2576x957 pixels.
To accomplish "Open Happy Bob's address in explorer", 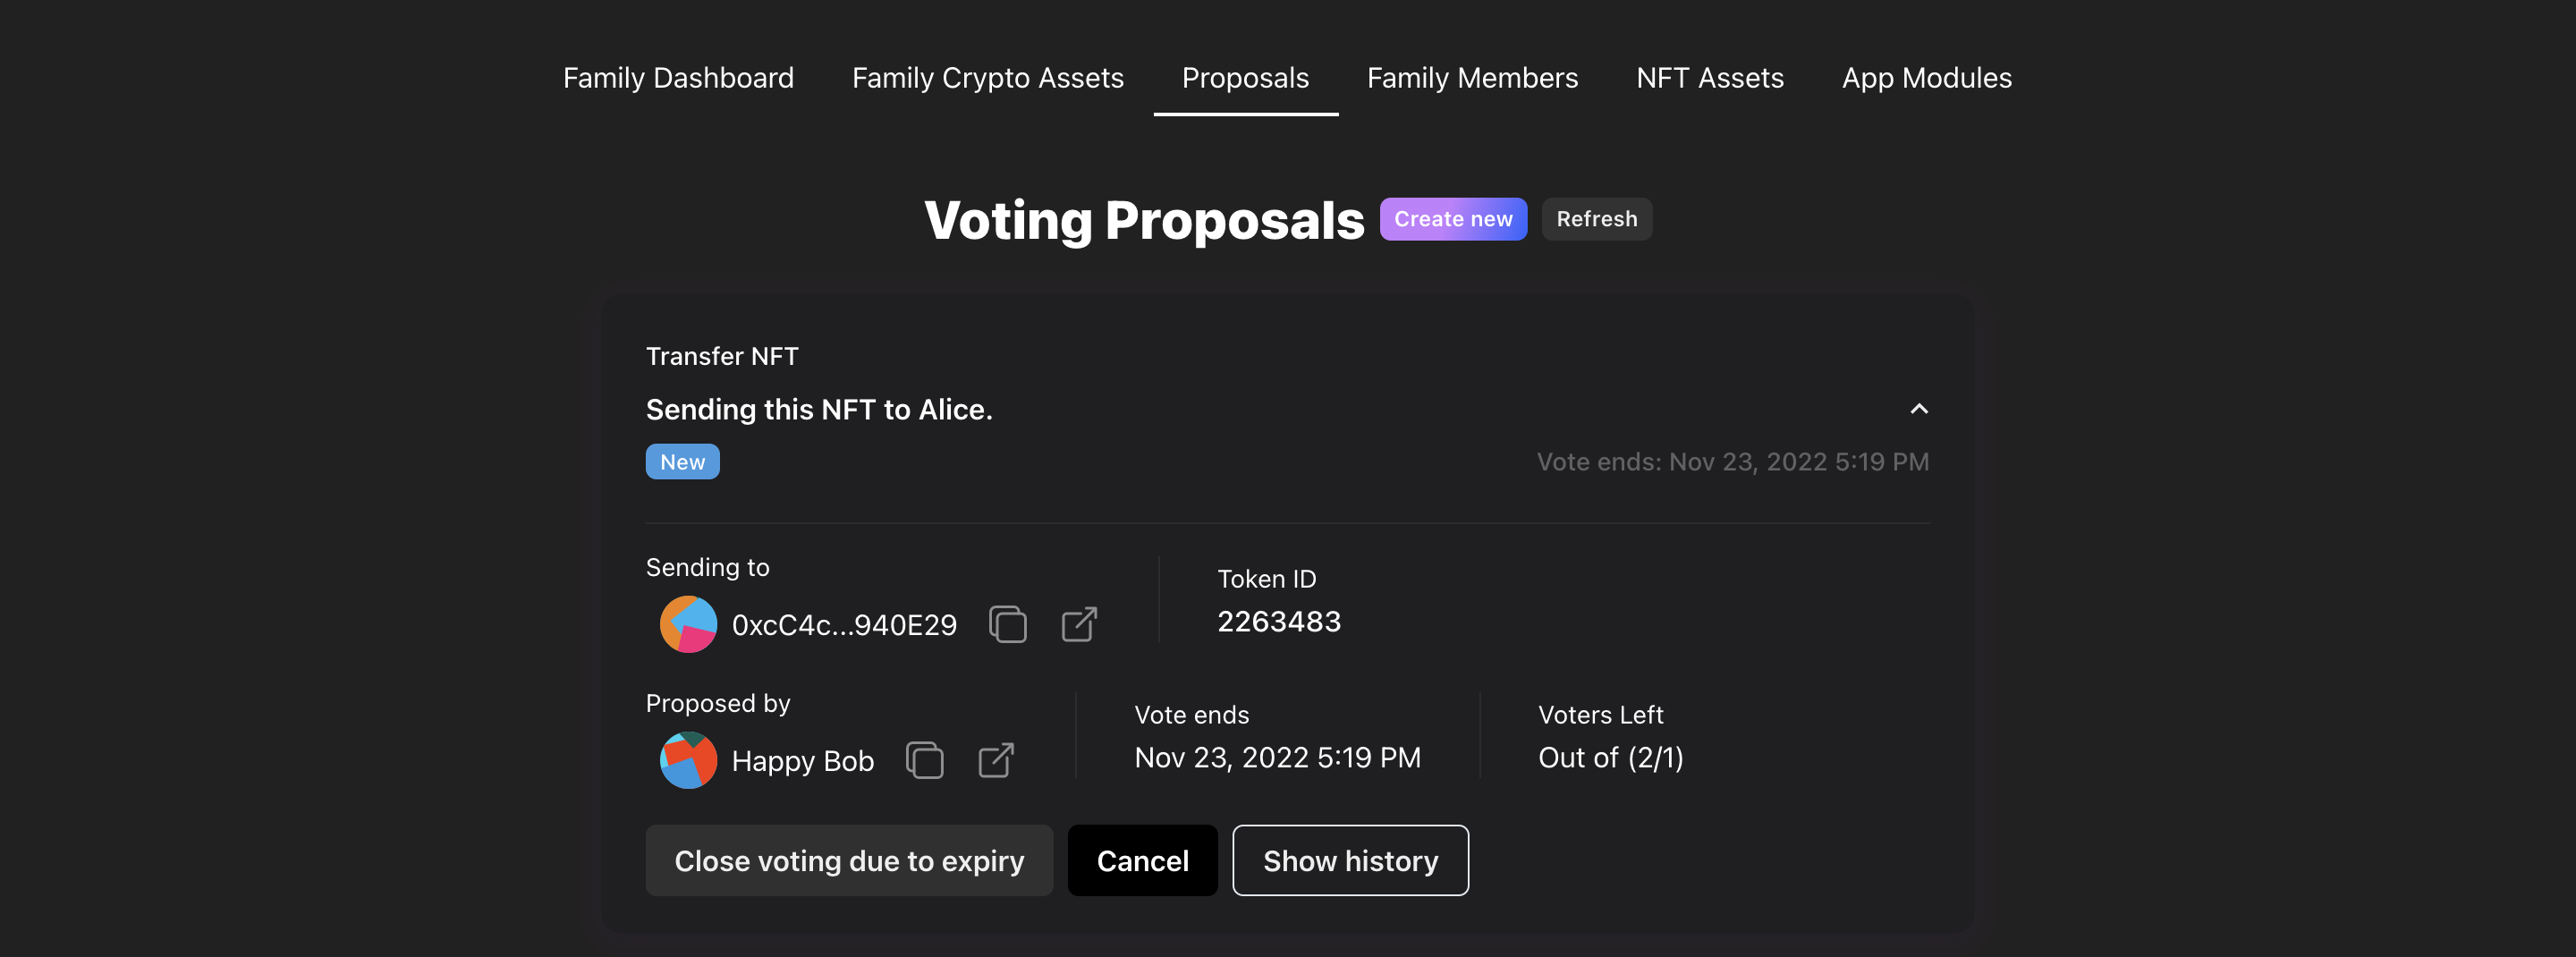I will click(x=996, y=761).
